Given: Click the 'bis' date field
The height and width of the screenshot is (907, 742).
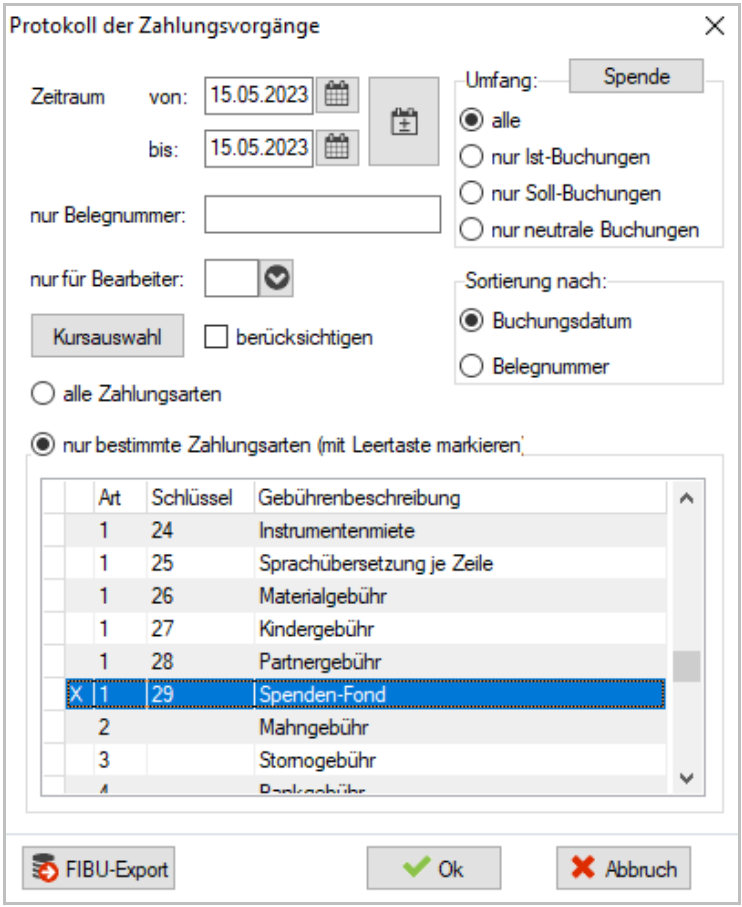Looking at the screenshot, I should [259, 148].
